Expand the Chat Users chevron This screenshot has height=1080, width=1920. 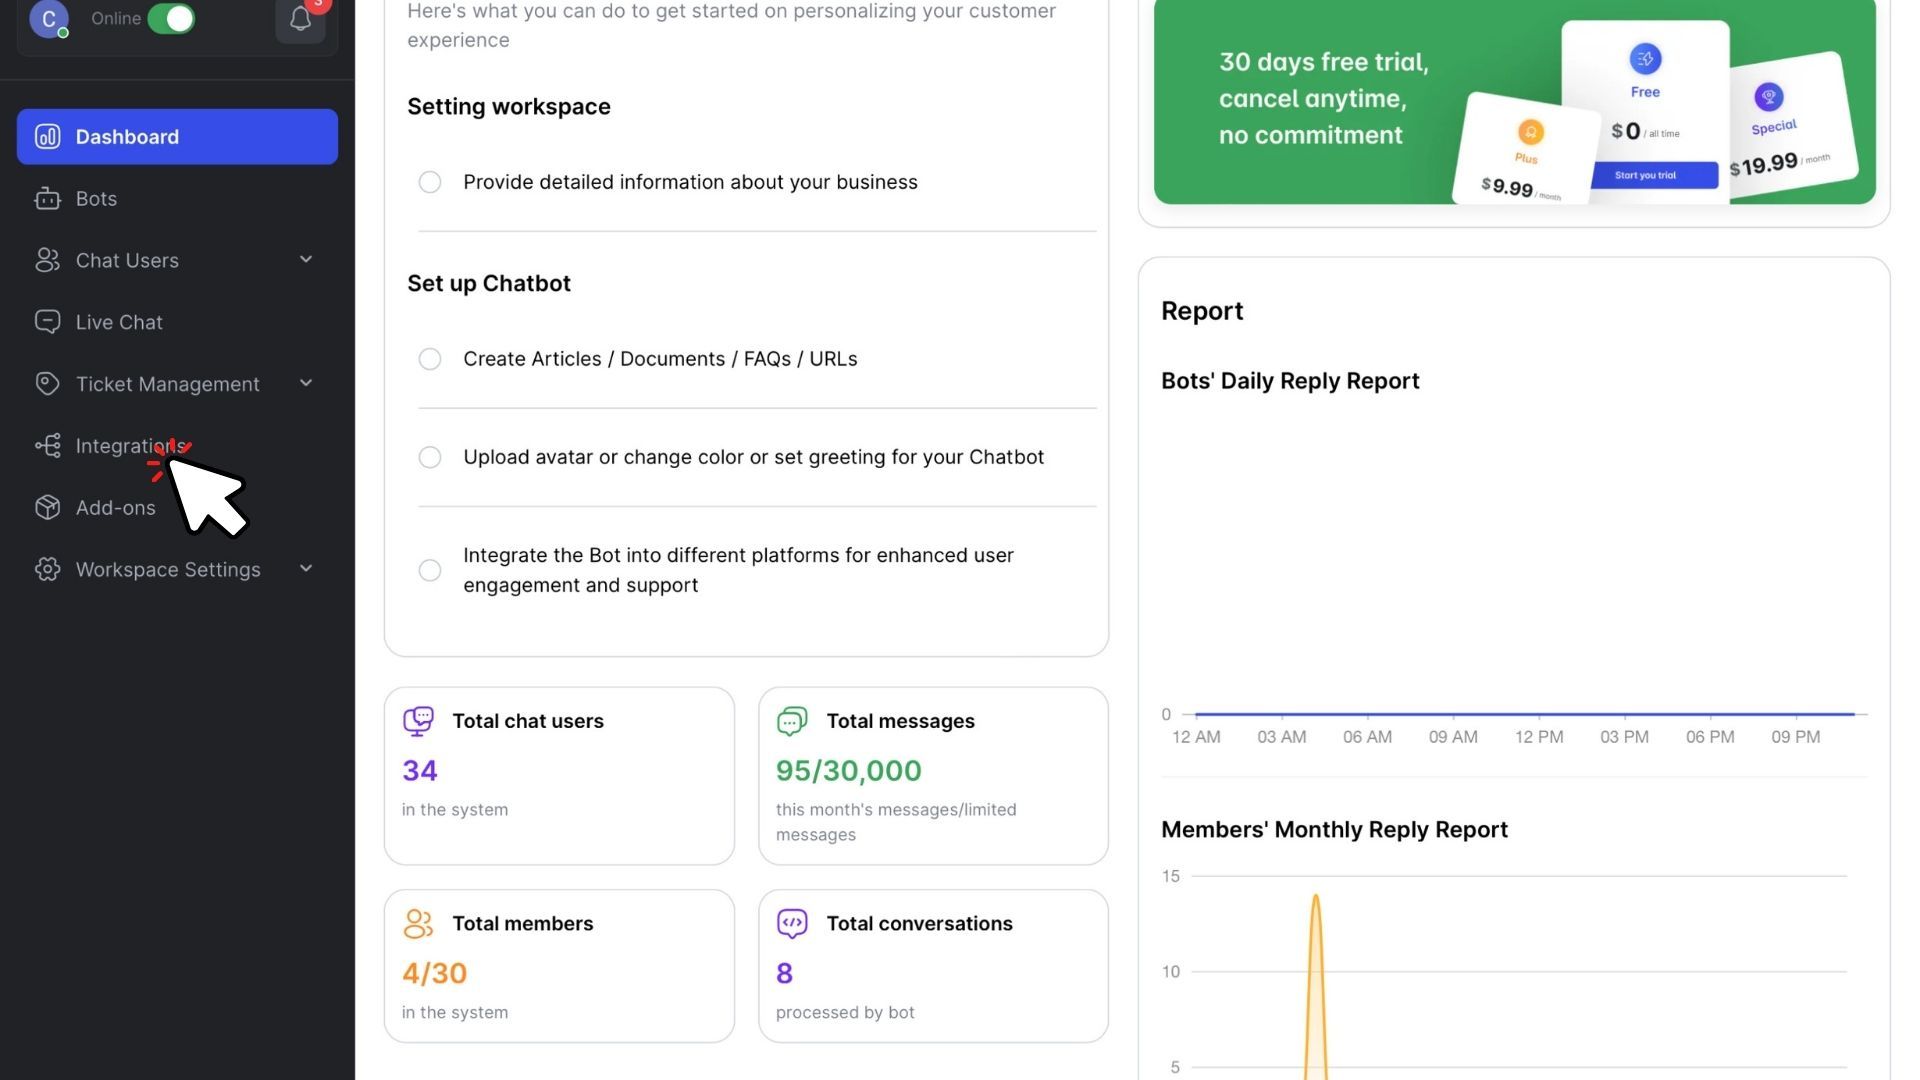click(x=306, y=260)
